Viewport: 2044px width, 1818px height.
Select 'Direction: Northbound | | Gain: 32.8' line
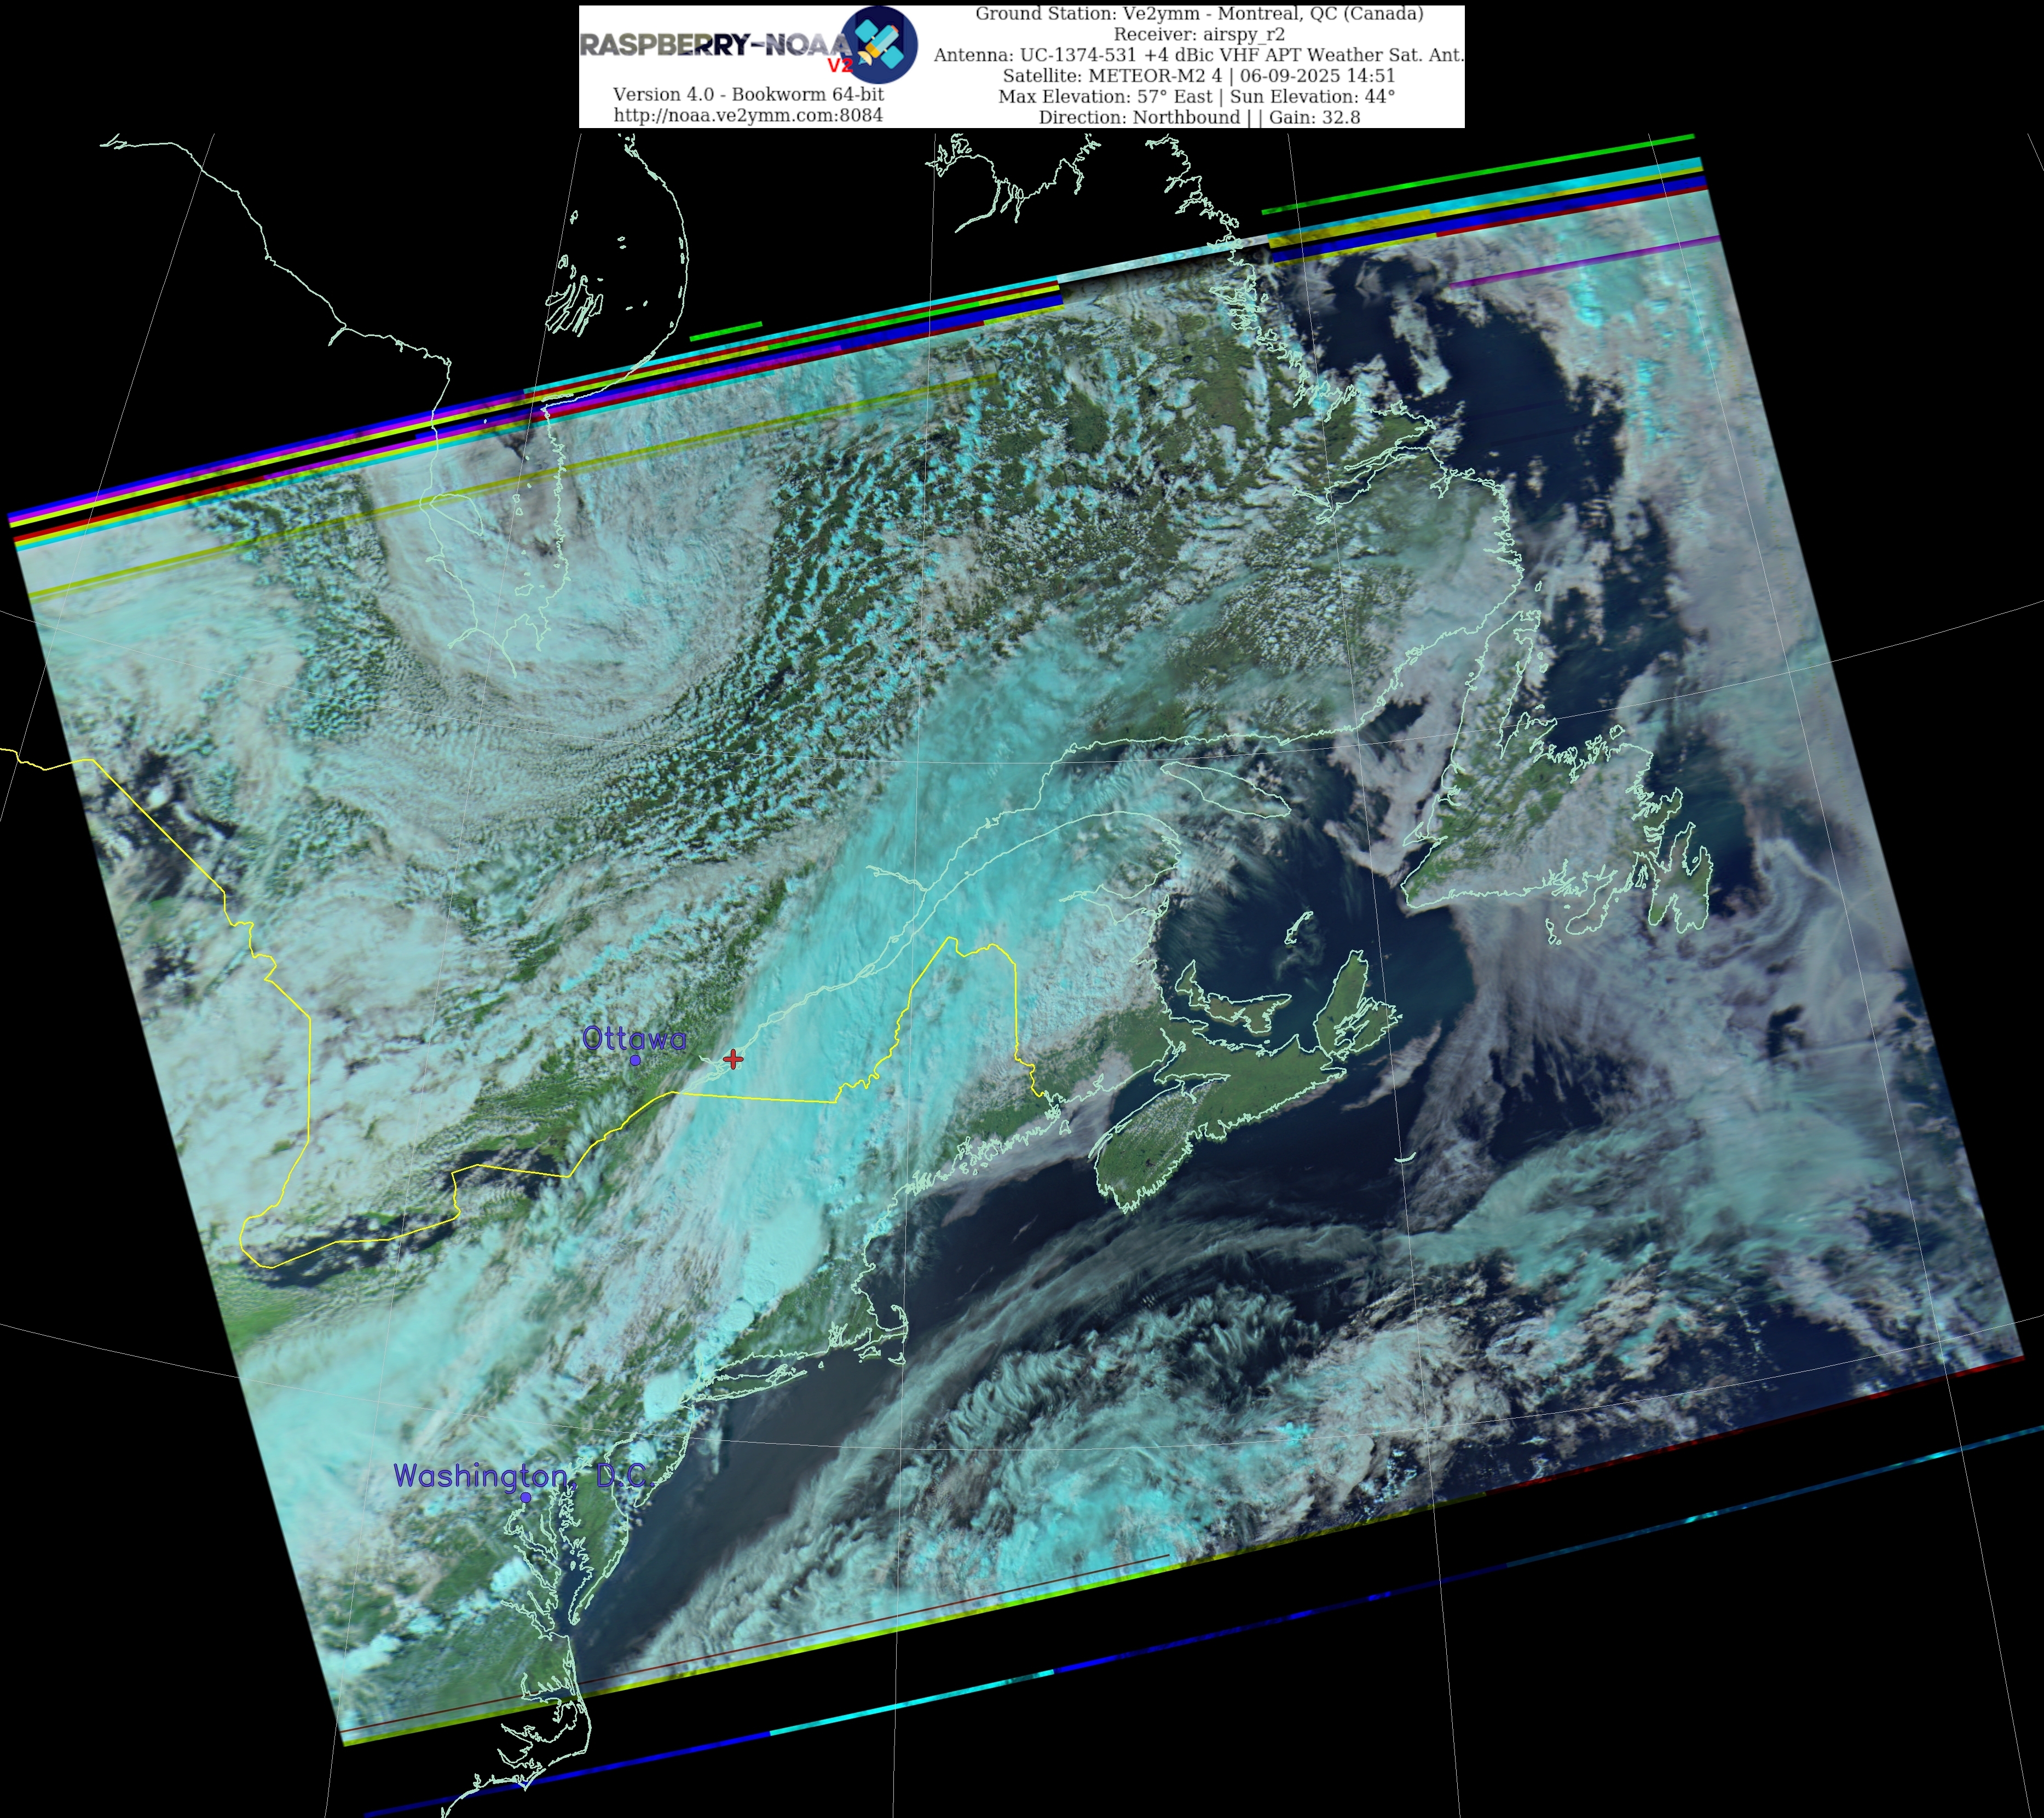pos(1199,117)
